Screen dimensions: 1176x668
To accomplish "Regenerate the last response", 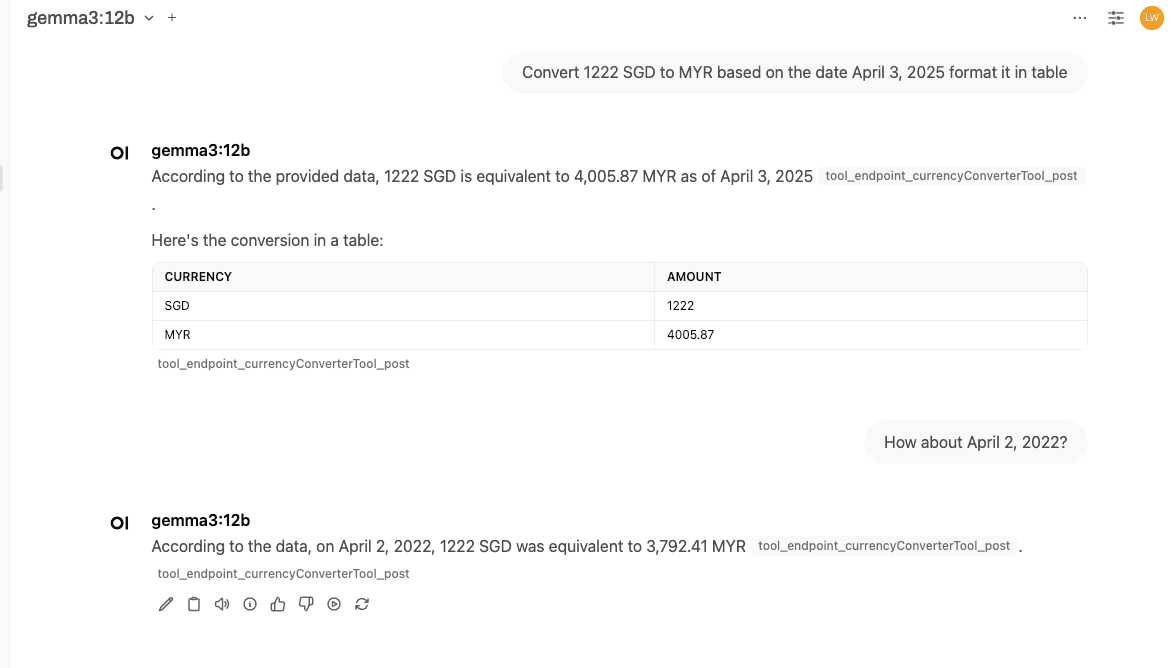I will click(x=362, y=604).
